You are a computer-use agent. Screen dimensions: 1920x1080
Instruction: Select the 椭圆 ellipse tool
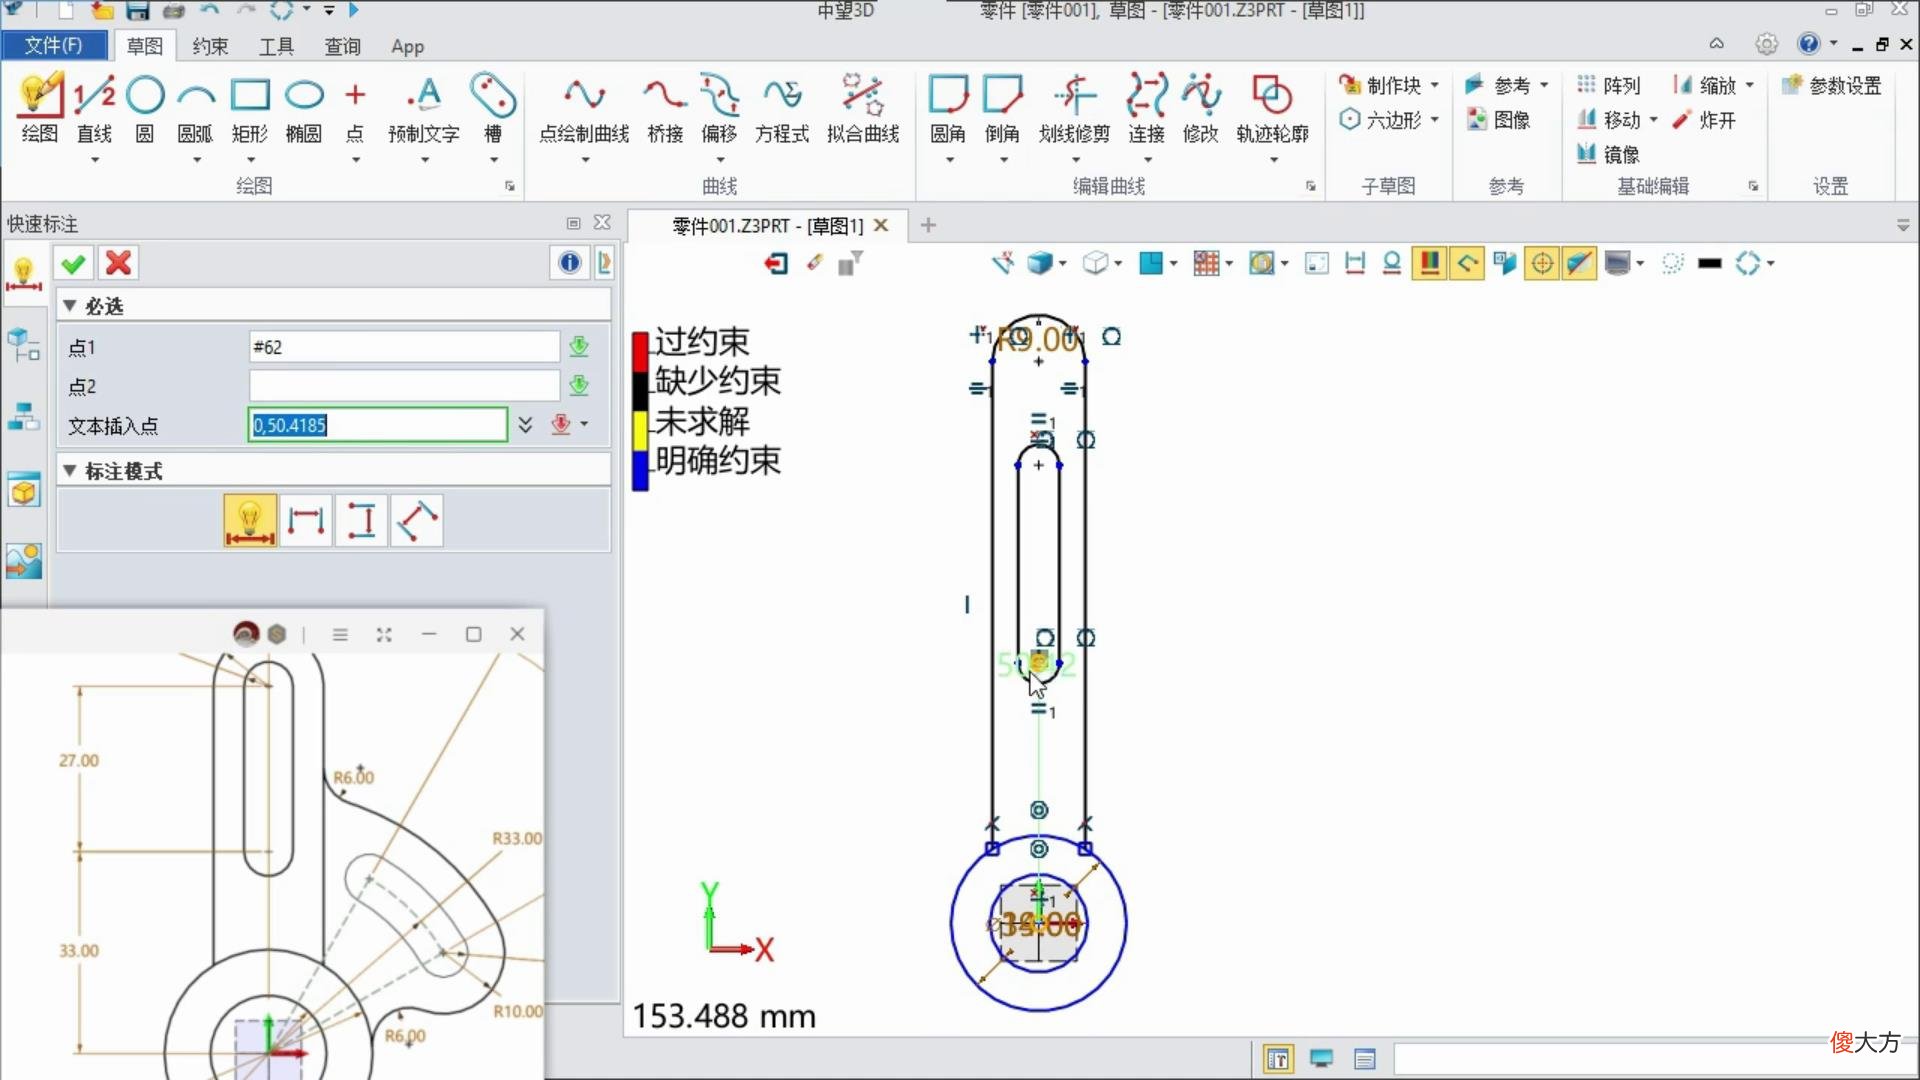point(304,108)
